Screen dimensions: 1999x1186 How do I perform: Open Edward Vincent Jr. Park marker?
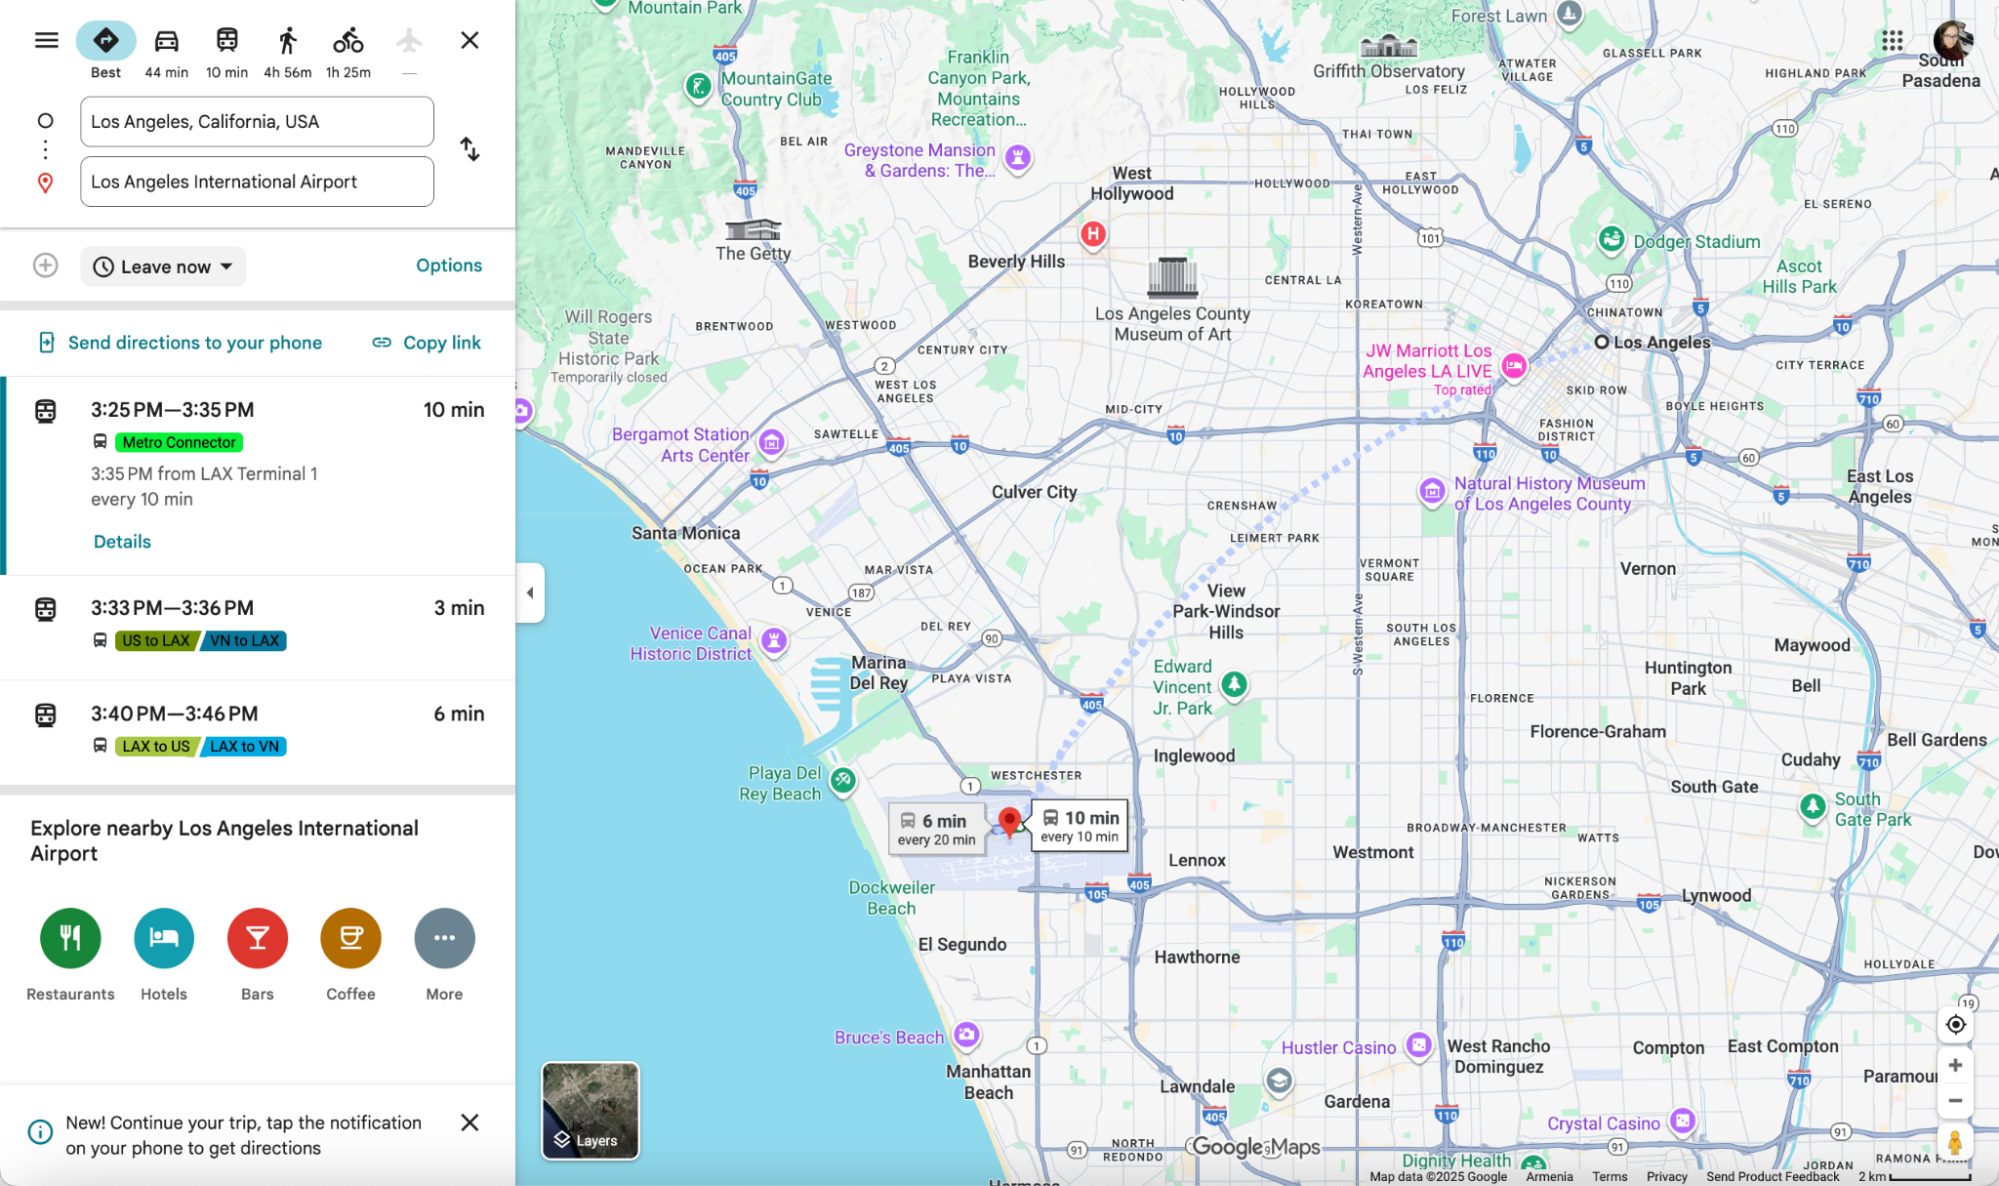click(1234, 685)
